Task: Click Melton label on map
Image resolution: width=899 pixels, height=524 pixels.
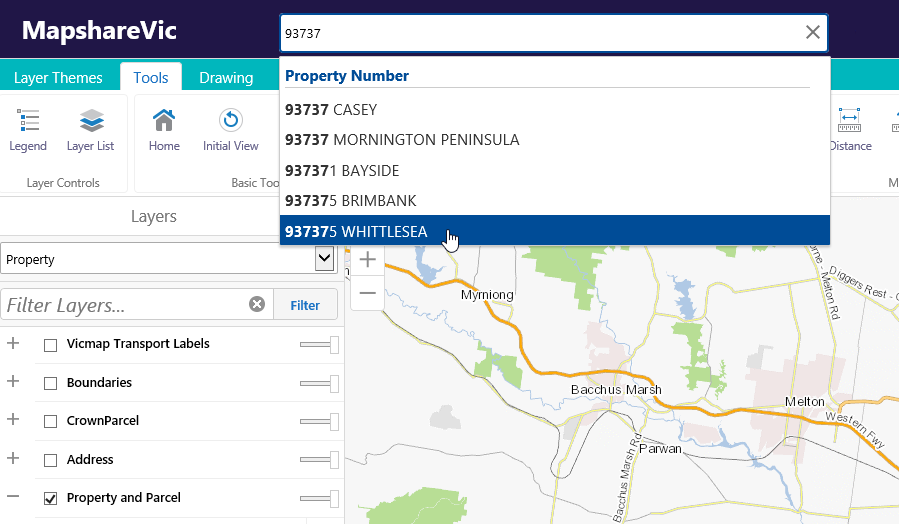Action: click(x=804, y=402)
